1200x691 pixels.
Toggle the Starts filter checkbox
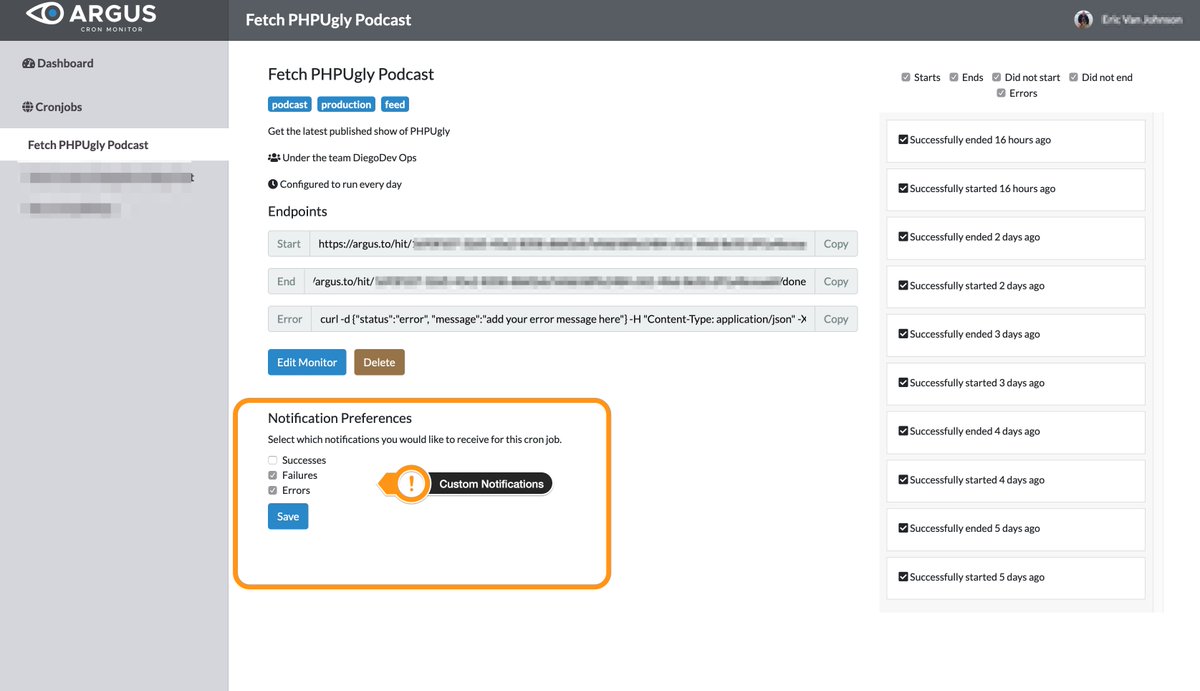pos(906,77)
